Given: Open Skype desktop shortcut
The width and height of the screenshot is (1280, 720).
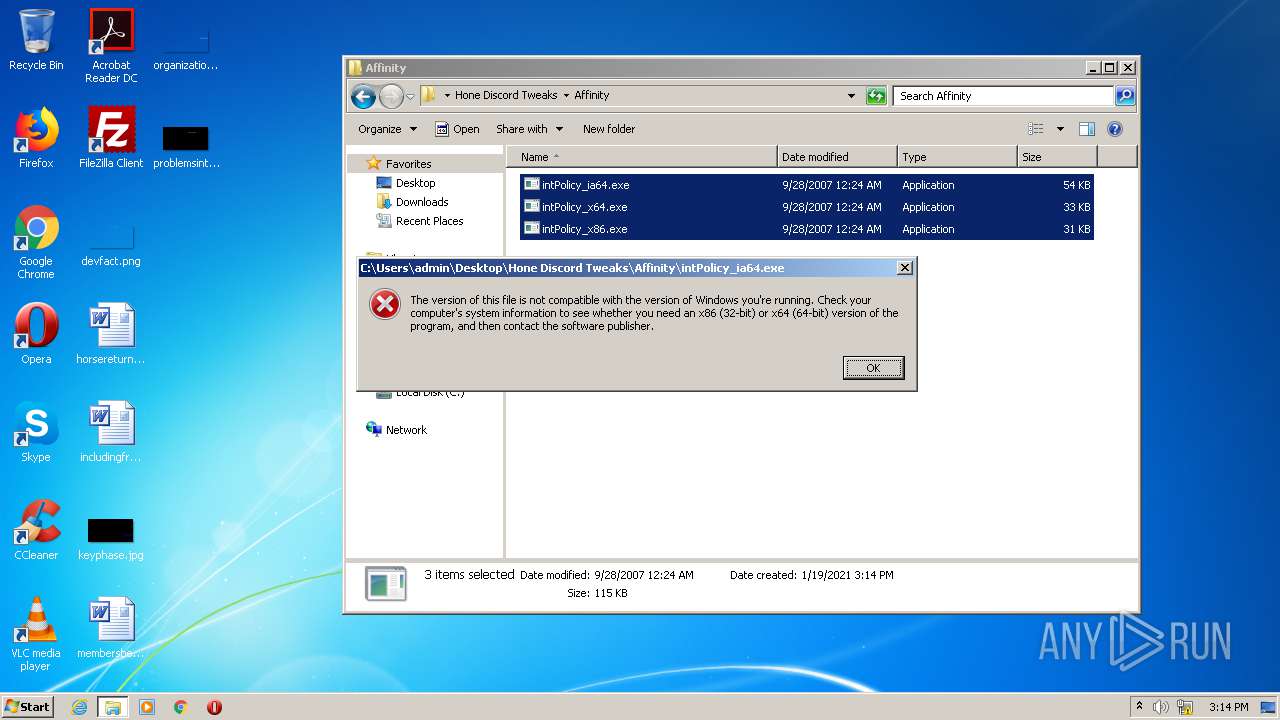Looking at the screenshot, I should pos(36,432).
